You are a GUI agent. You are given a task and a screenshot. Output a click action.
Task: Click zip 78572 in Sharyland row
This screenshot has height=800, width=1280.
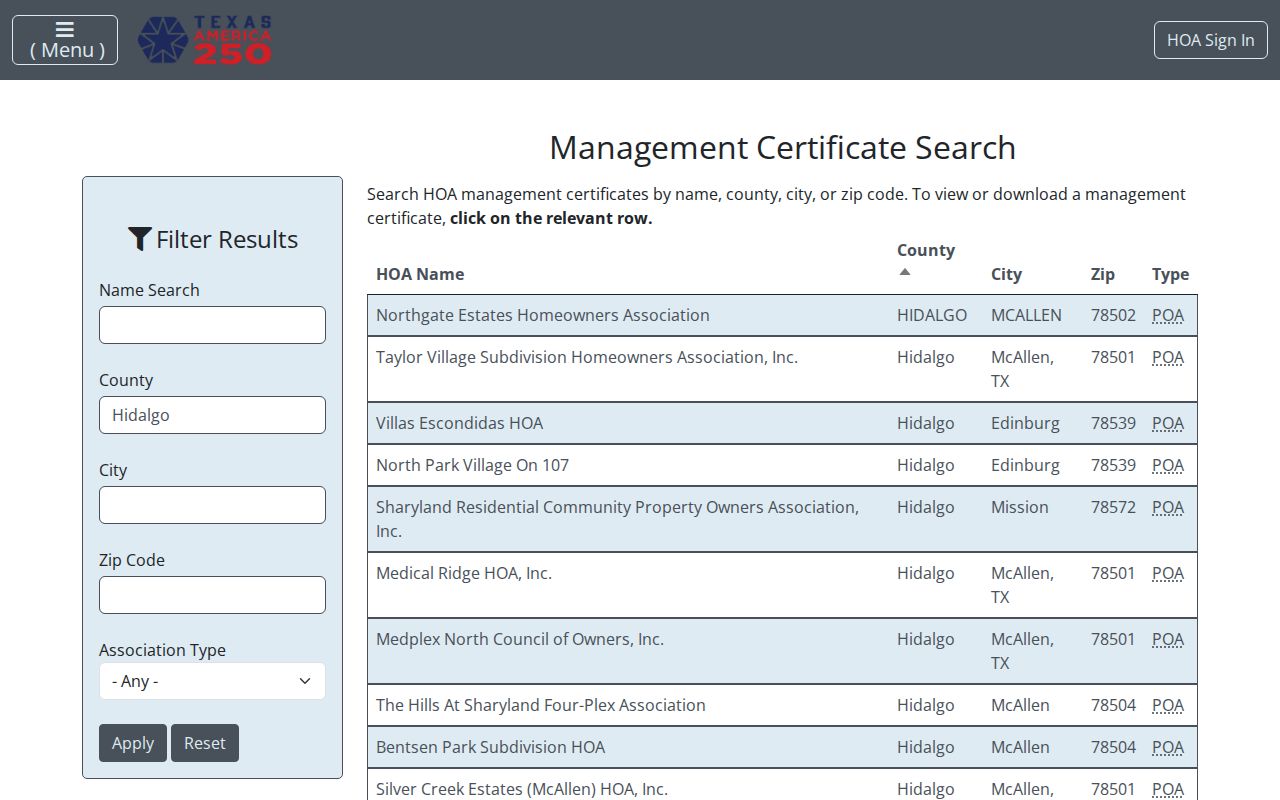(x=1113, y=507)
